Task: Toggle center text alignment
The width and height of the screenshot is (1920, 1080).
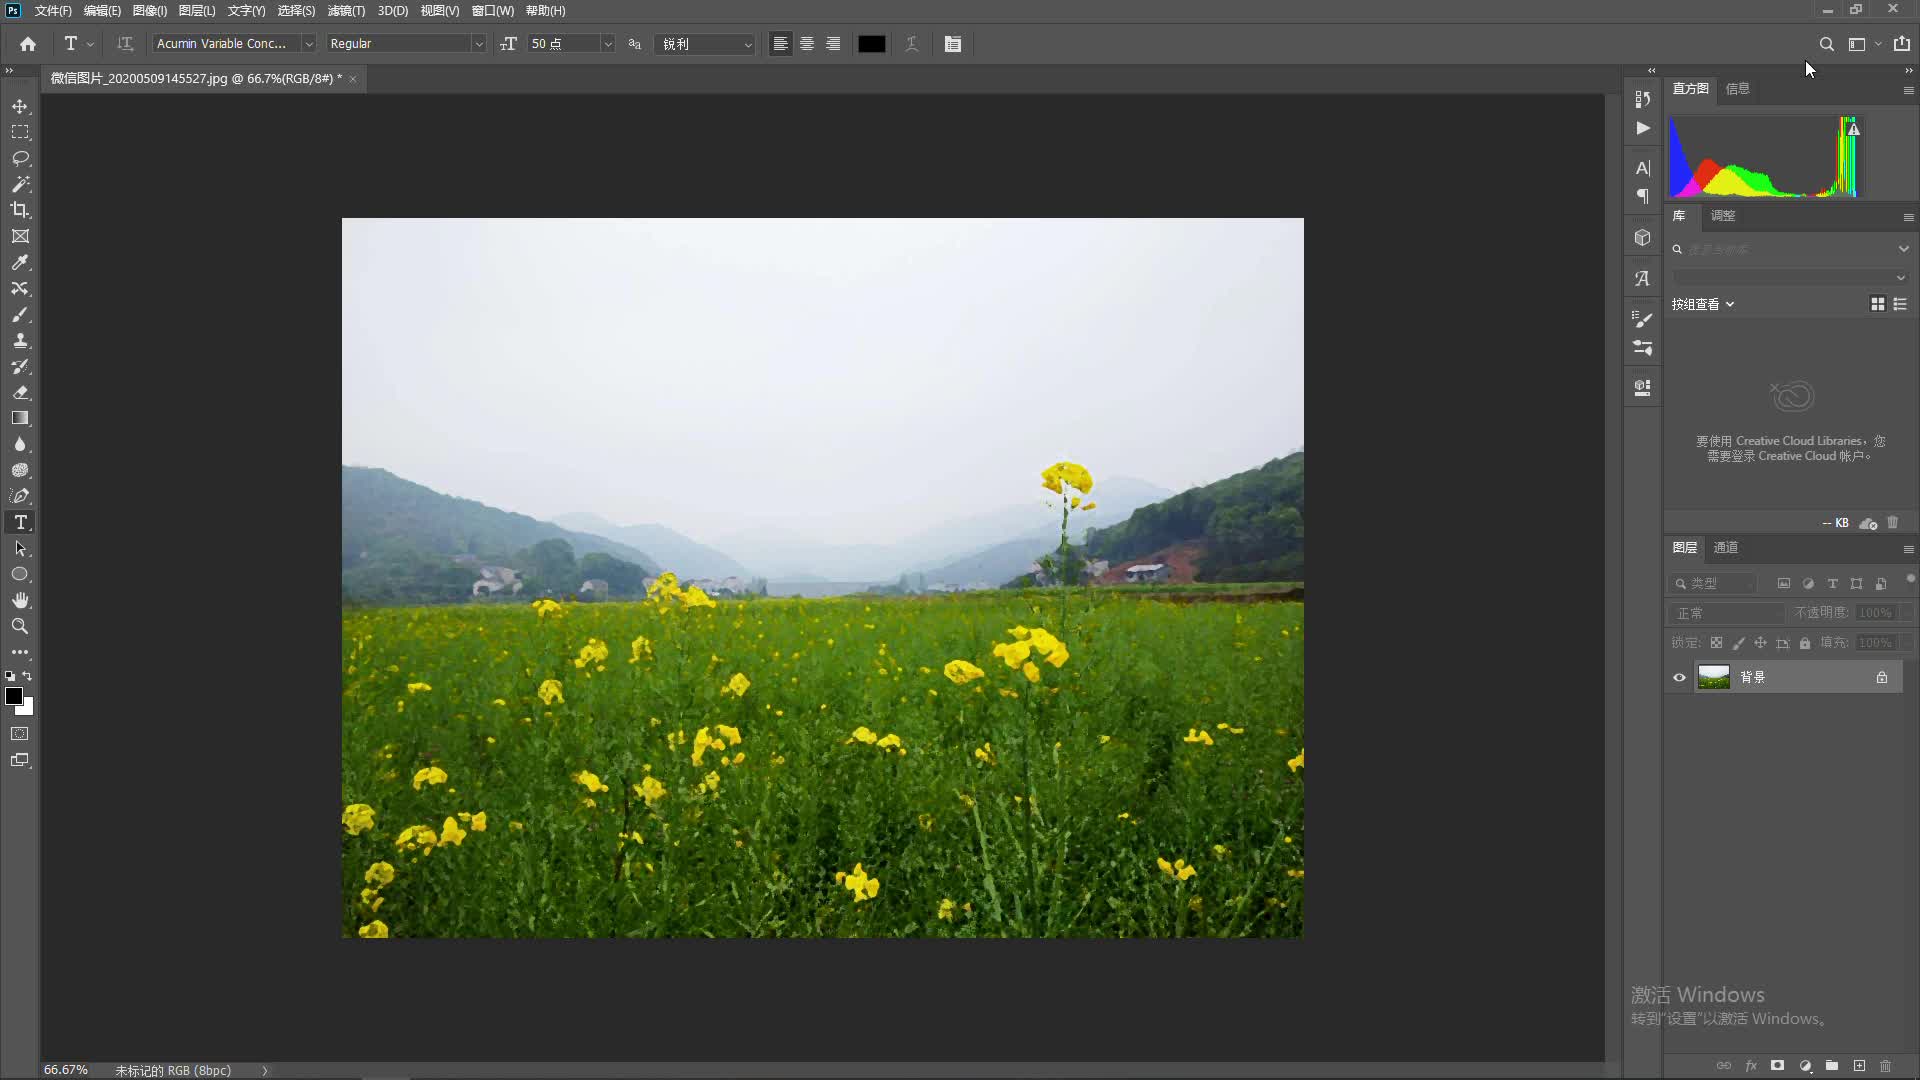Action: 807,44
